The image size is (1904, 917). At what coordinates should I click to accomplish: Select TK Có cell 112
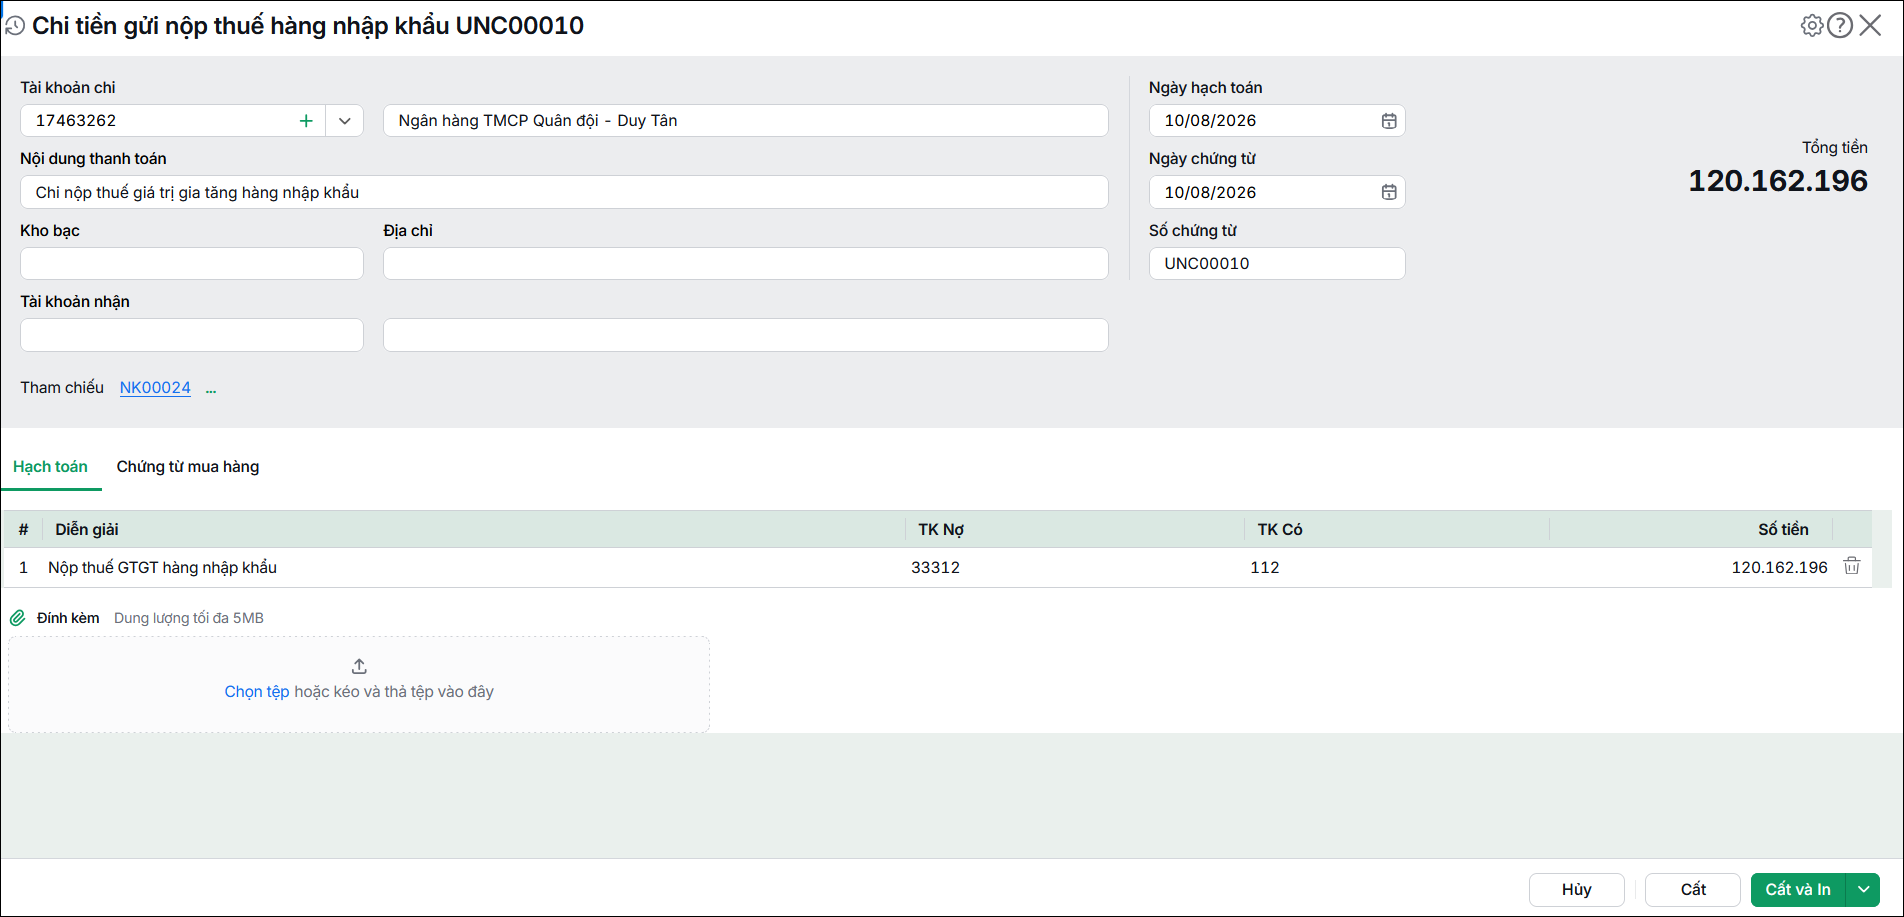click(x=1397, y=567)
